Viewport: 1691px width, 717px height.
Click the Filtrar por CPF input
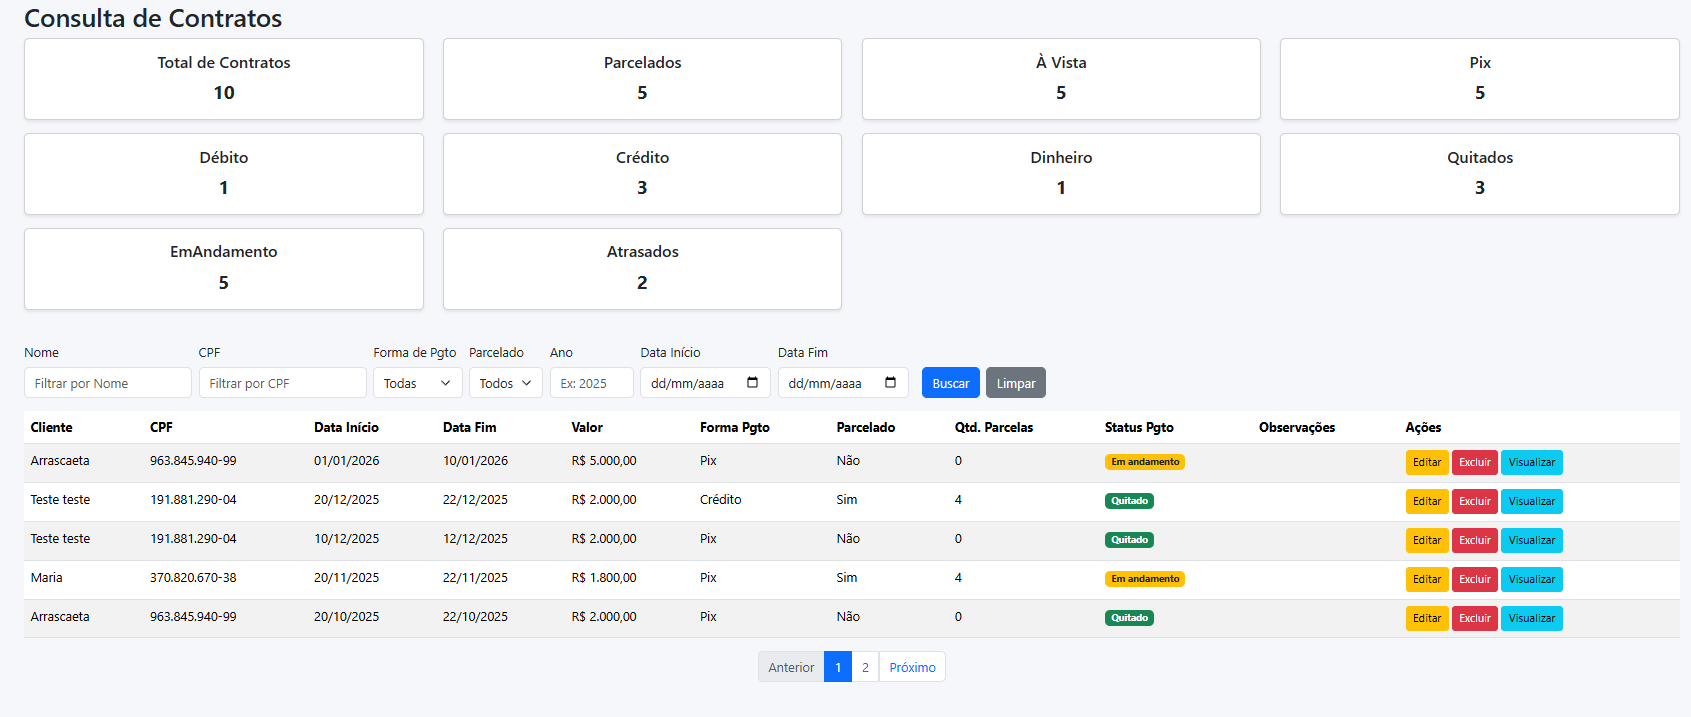pos(282,383)
